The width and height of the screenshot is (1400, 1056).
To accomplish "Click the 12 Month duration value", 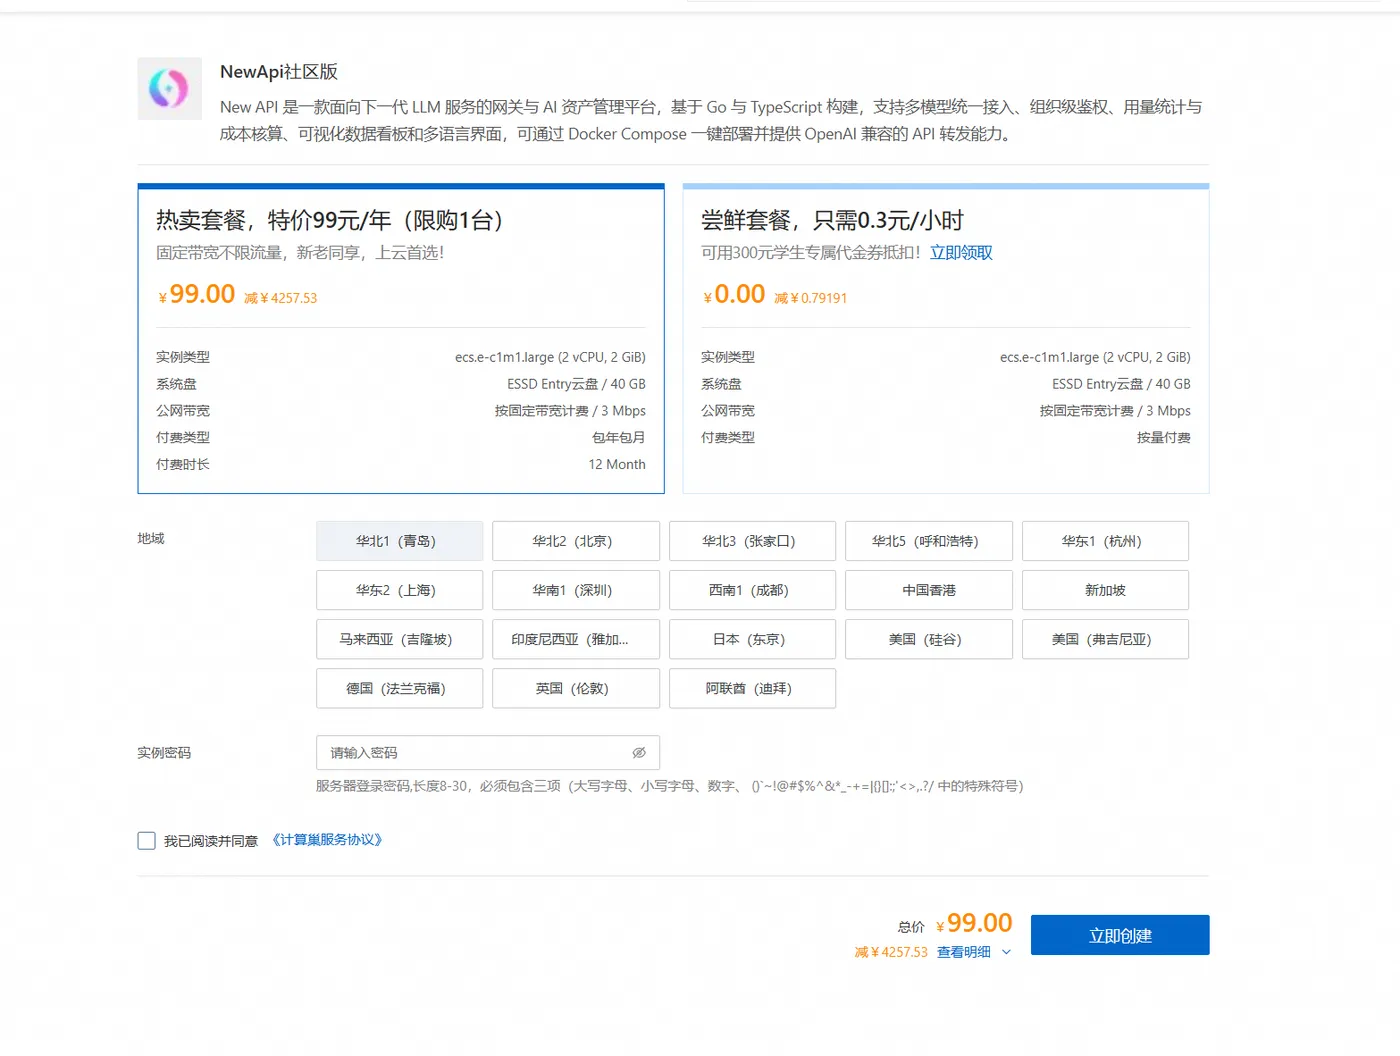I will [x=617, y=464].
